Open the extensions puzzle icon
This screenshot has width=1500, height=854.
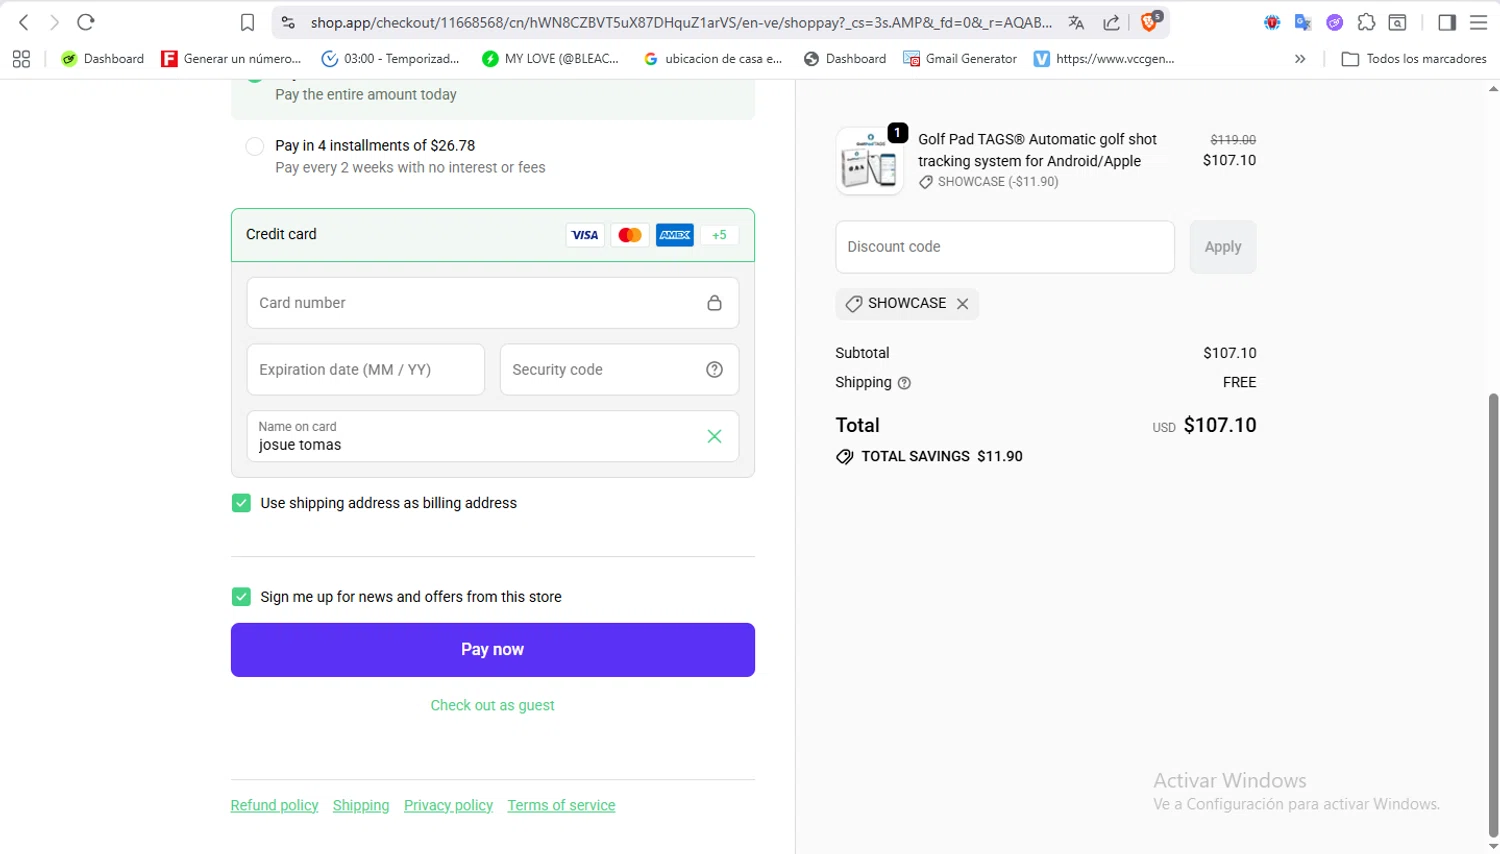point(1366,22)
